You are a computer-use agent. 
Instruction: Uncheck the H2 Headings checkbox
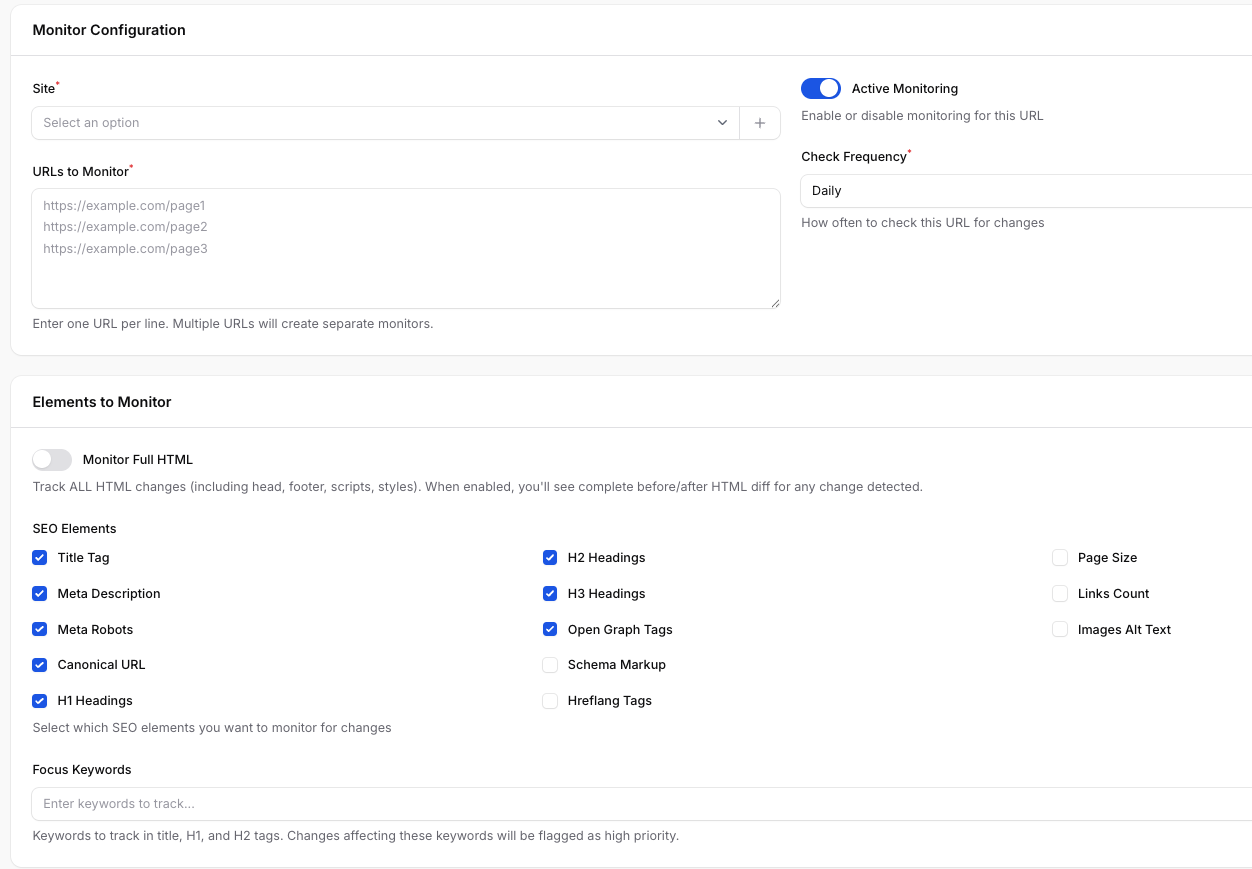click(550, 558)
